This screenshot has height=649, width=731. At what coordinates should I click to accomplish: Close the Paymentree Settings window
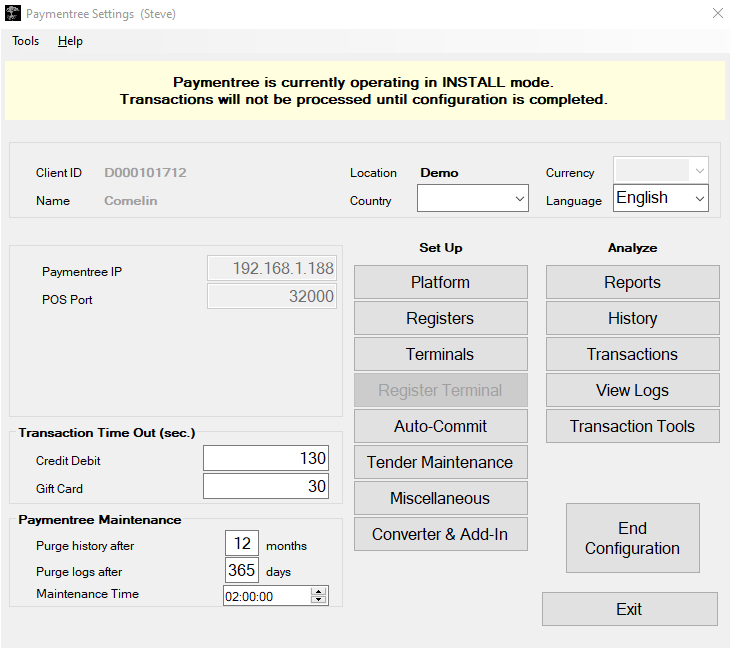pos(717,13)
